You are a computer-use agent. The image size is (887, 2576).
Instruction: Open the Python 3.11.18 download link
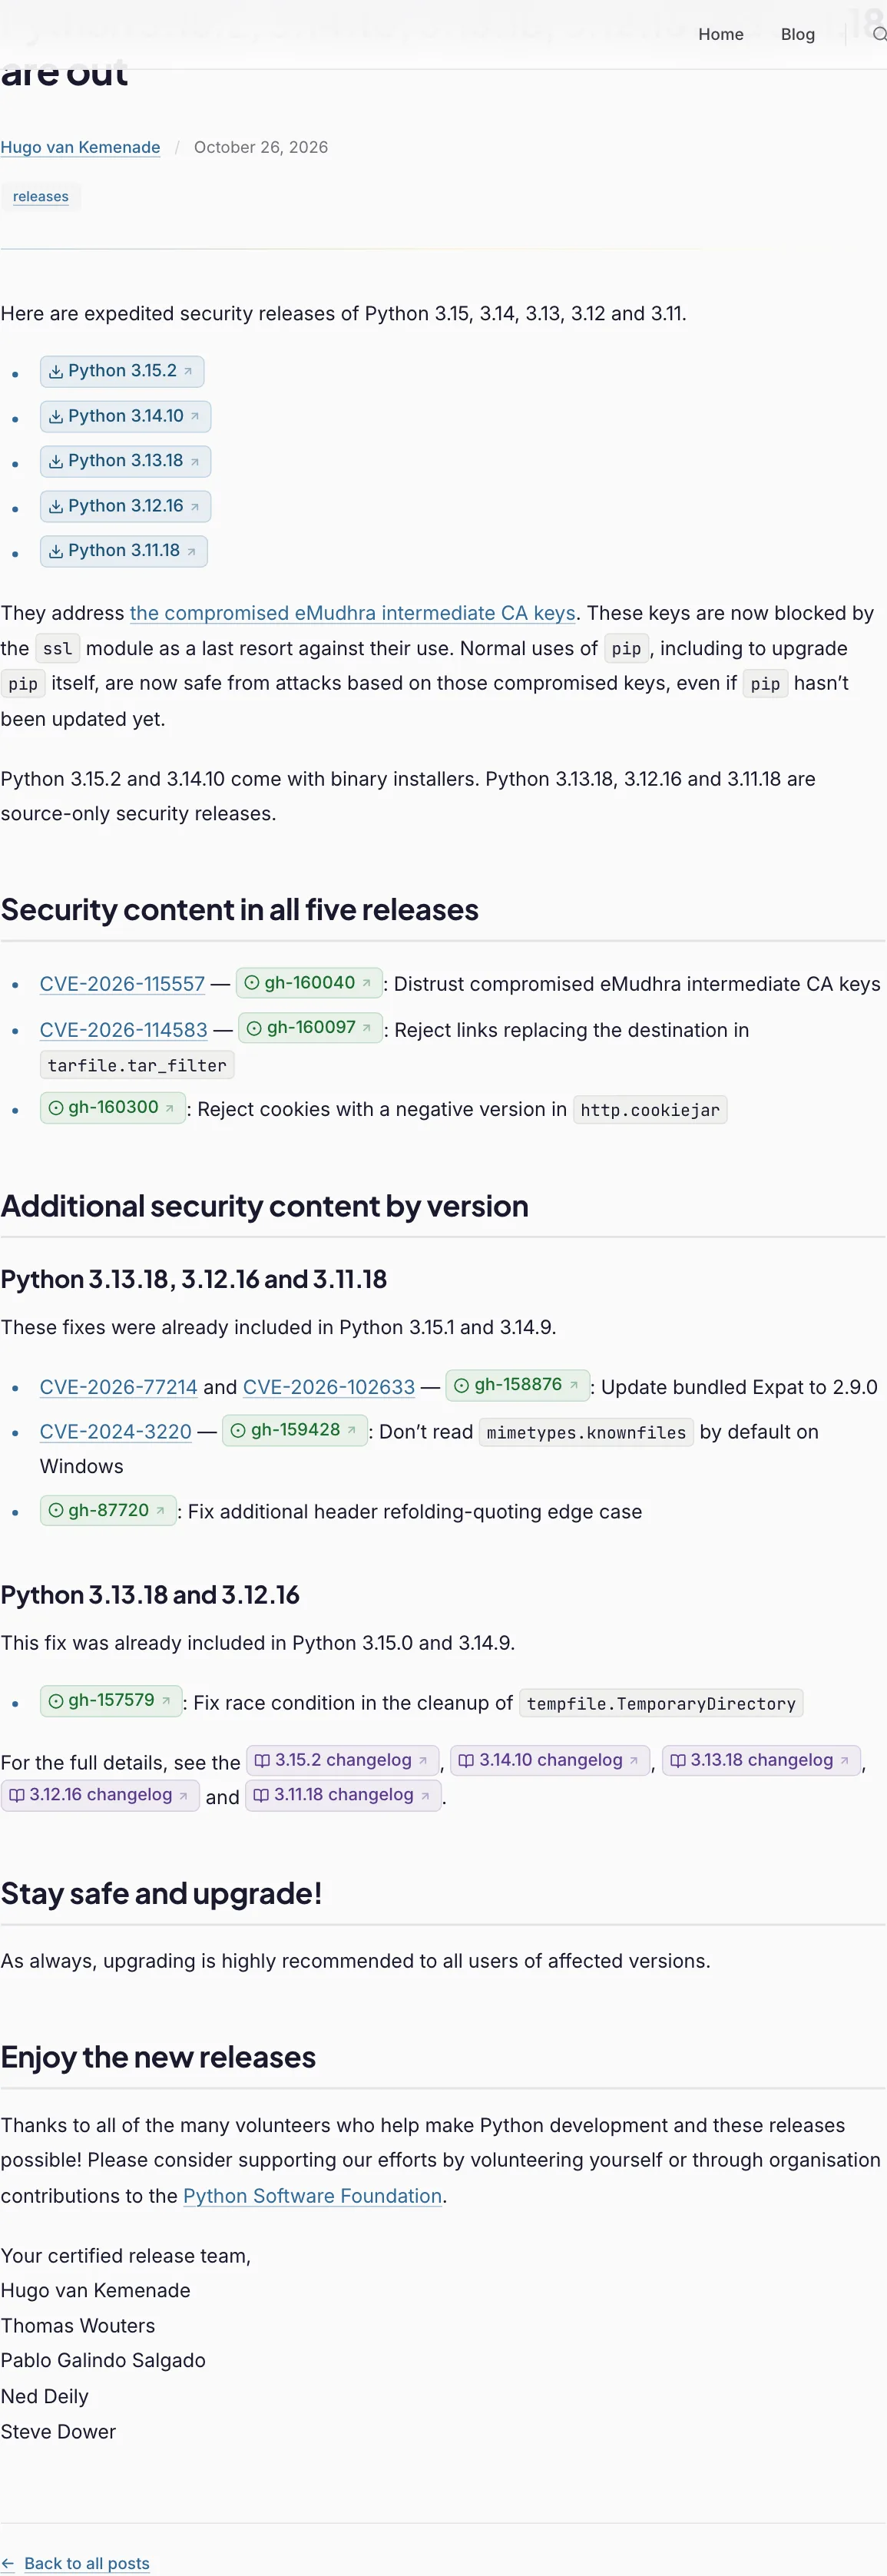click(124, 551)
